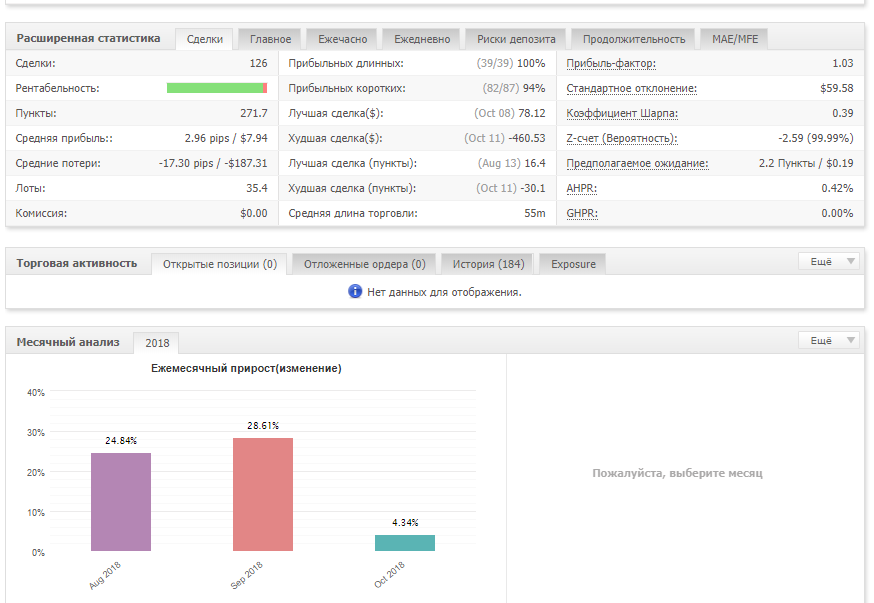The image size is (874, 603).
Task: Click the GHPR value 0.00%
Action: [837, 213]
